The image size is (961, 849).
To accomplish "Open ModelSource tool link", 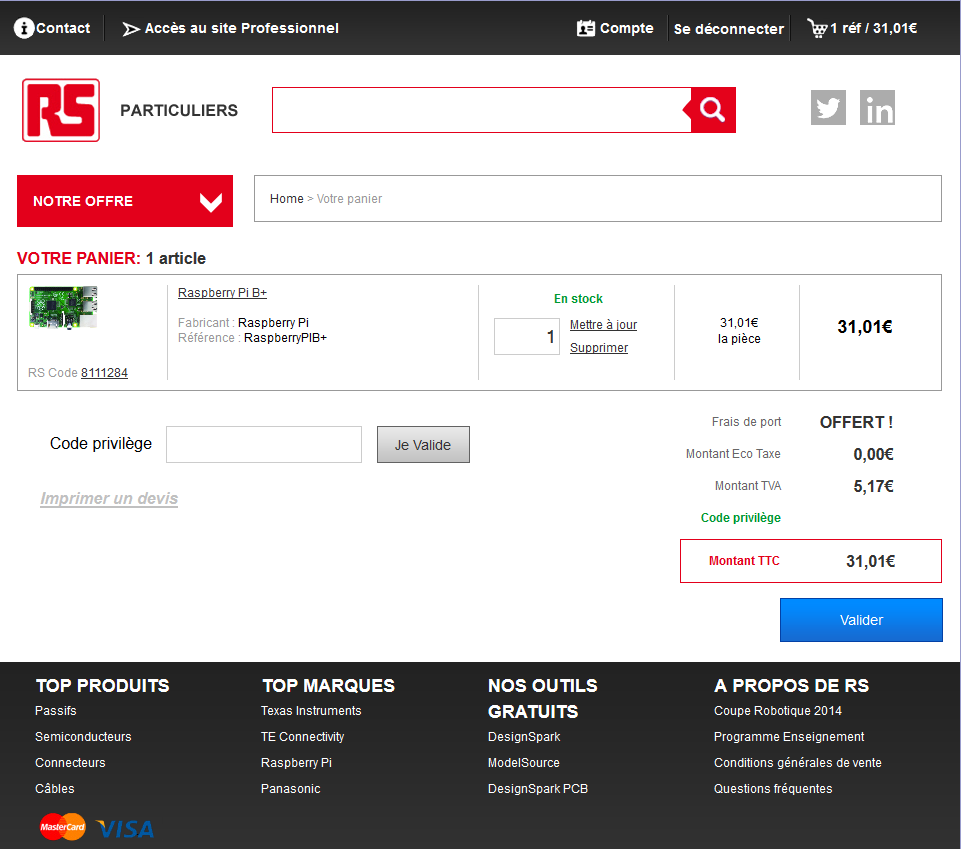I will (x=524, y=763).
